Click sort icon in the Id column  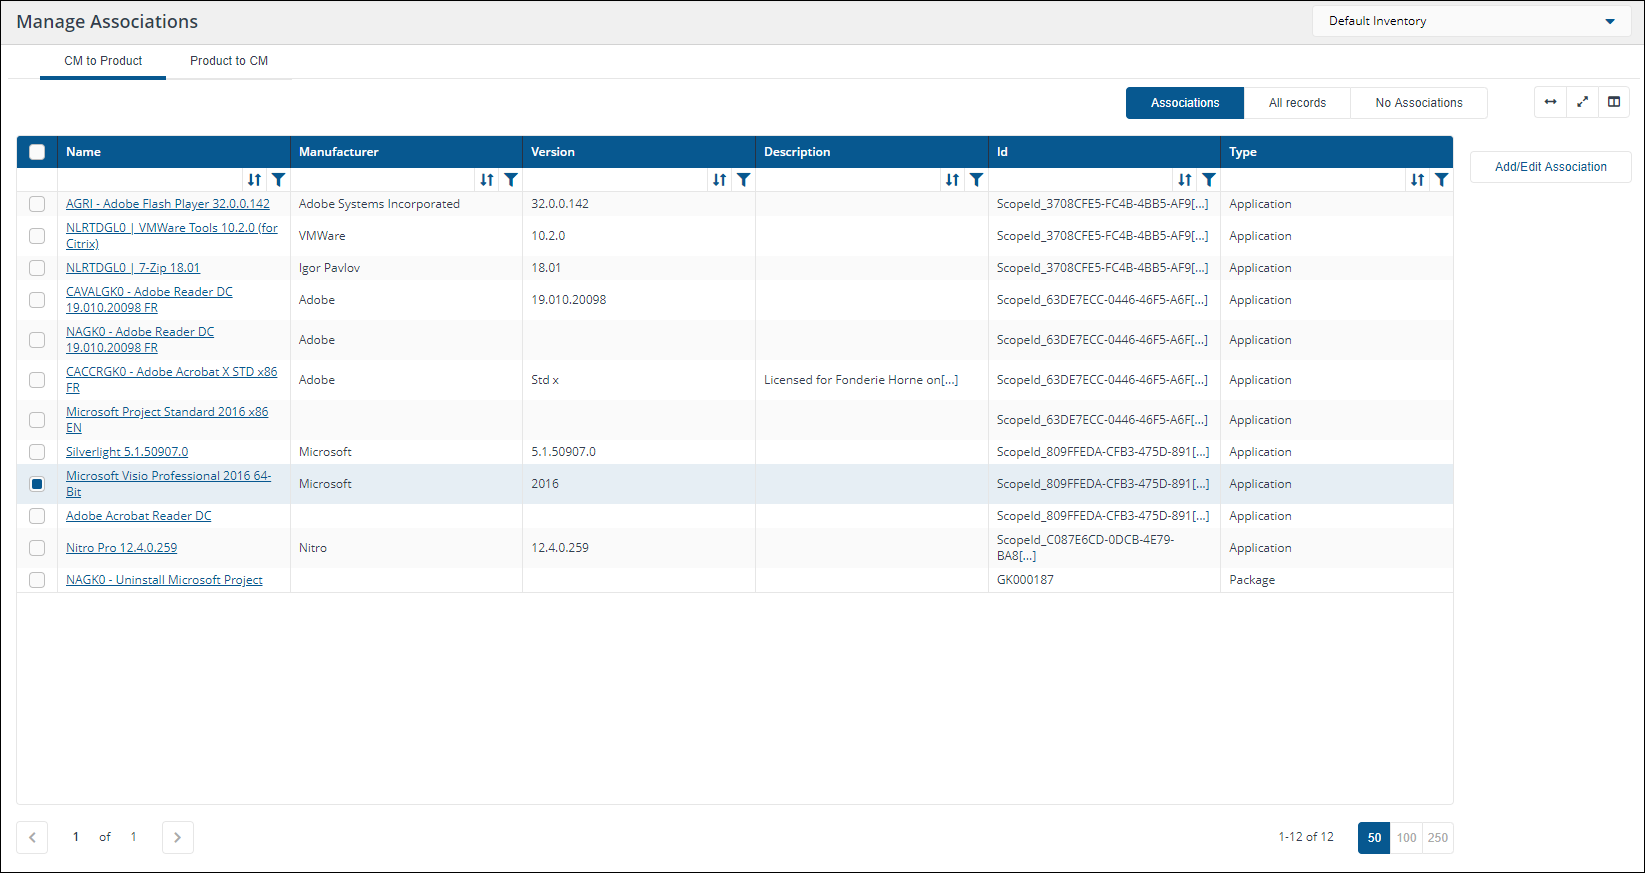1185,180
